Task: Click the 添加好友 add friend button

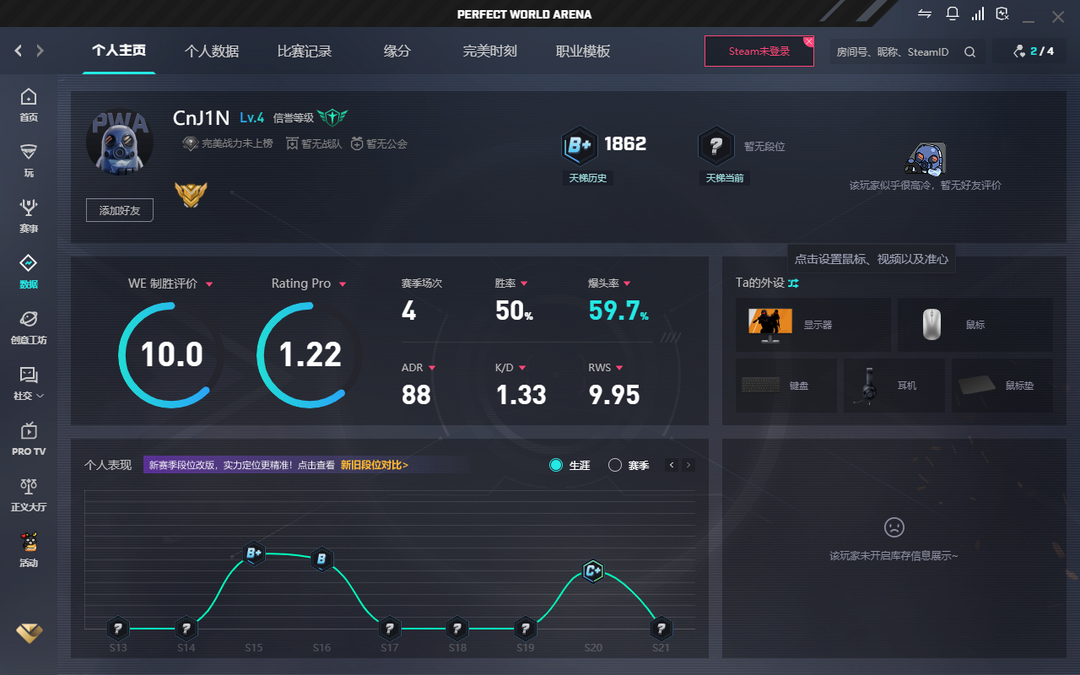Action: [x=119, y=210]
